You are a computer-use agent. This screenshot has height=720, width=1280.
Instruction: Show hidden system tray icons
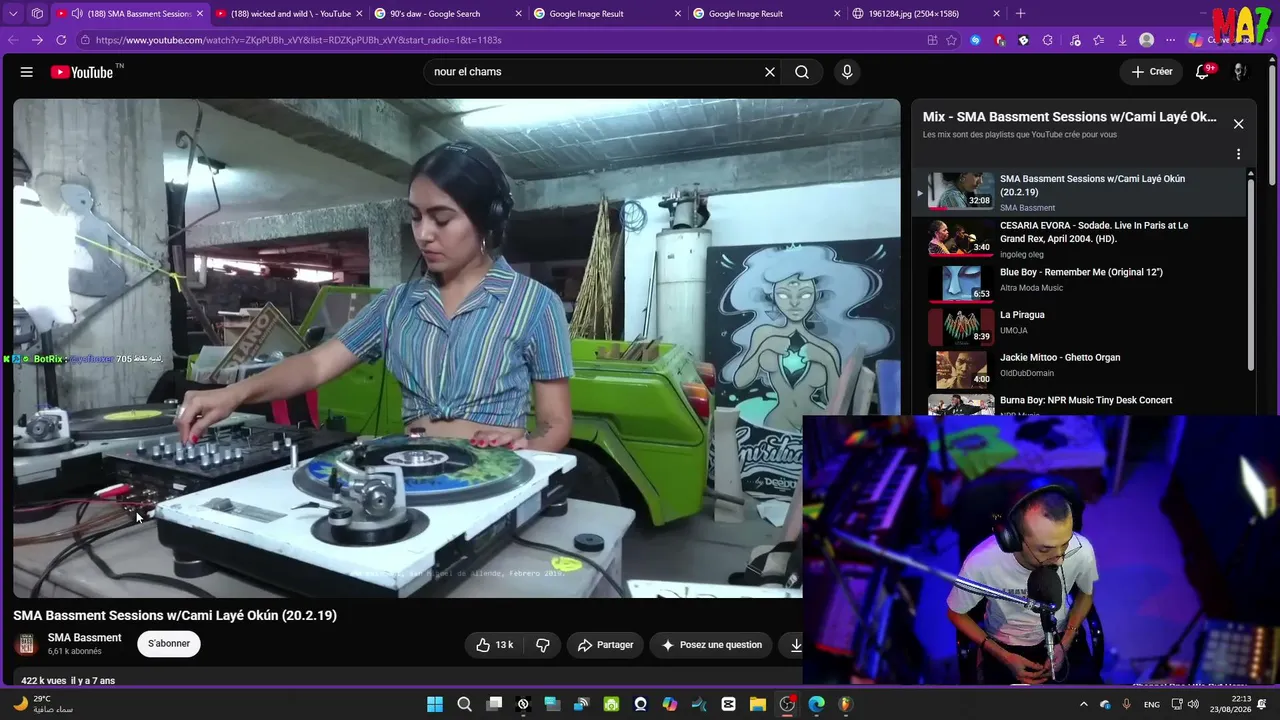pyautogui.click(x=1083, y=704)
